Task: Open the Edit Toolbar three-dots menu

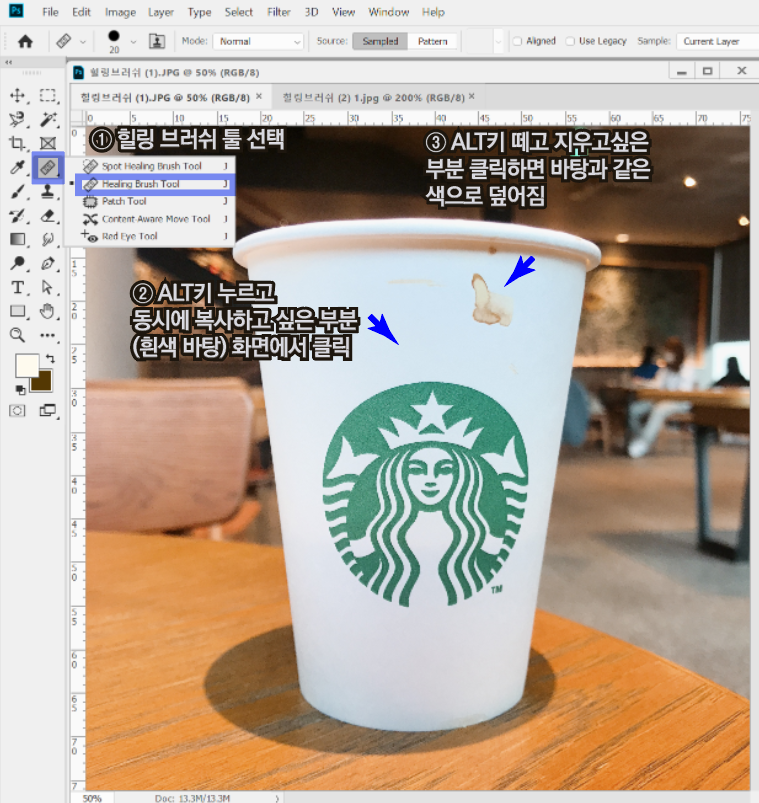Action: (x=48, y=335)
